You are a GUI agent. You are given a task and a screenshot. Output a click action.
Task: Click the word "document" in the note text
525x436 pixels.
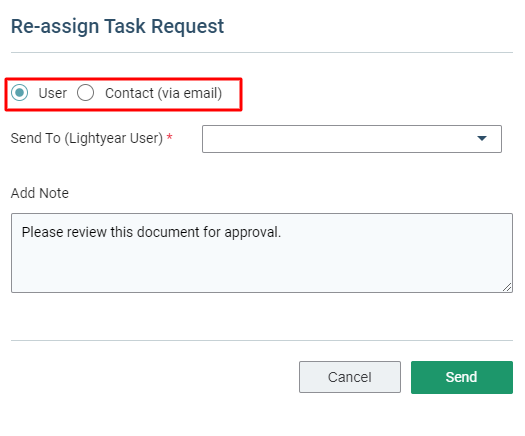(x=168, y=232)
